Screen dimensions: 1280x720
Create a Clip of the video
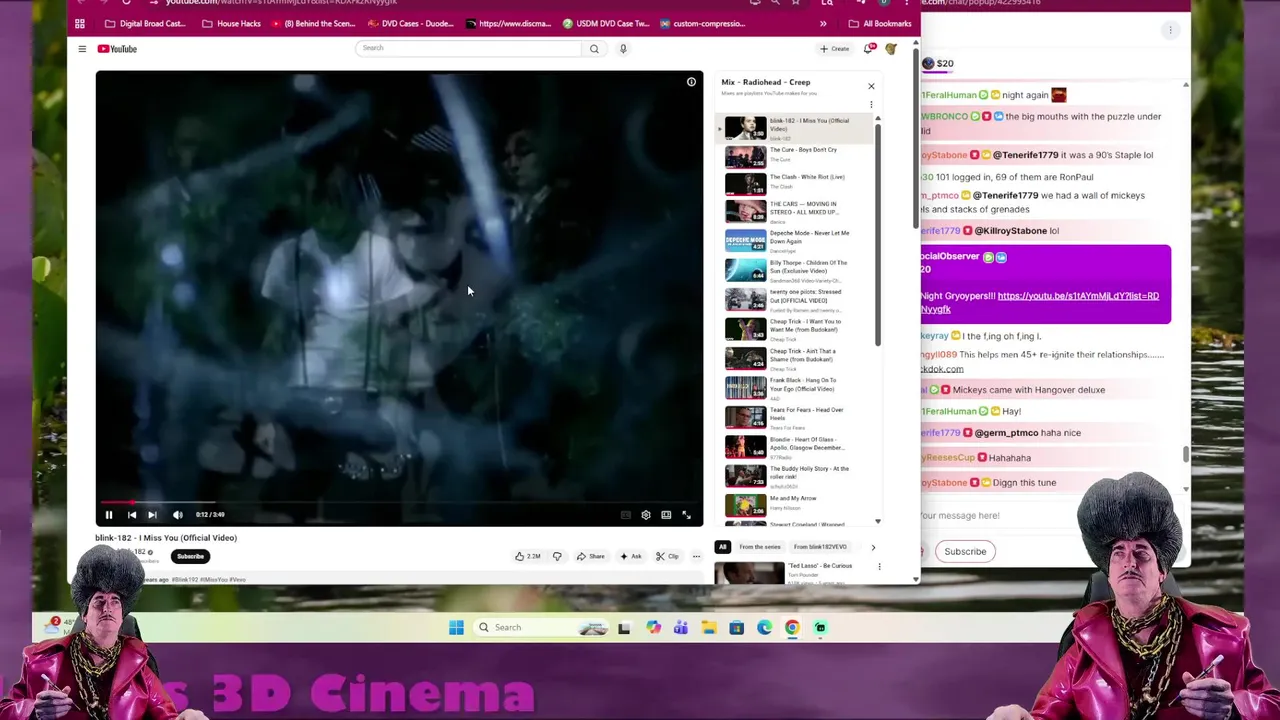click(x=667, y=556)
